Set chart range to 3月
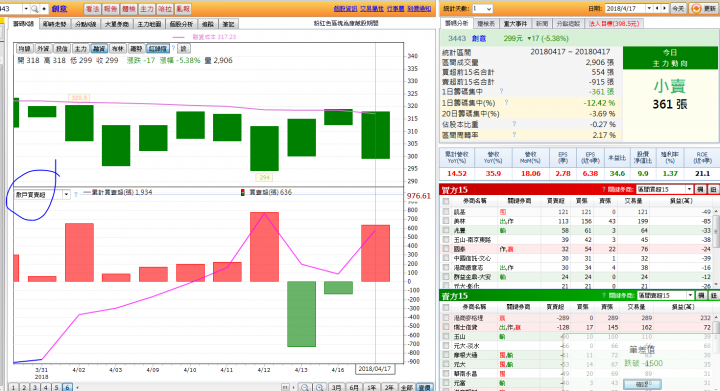 point(337,387)
